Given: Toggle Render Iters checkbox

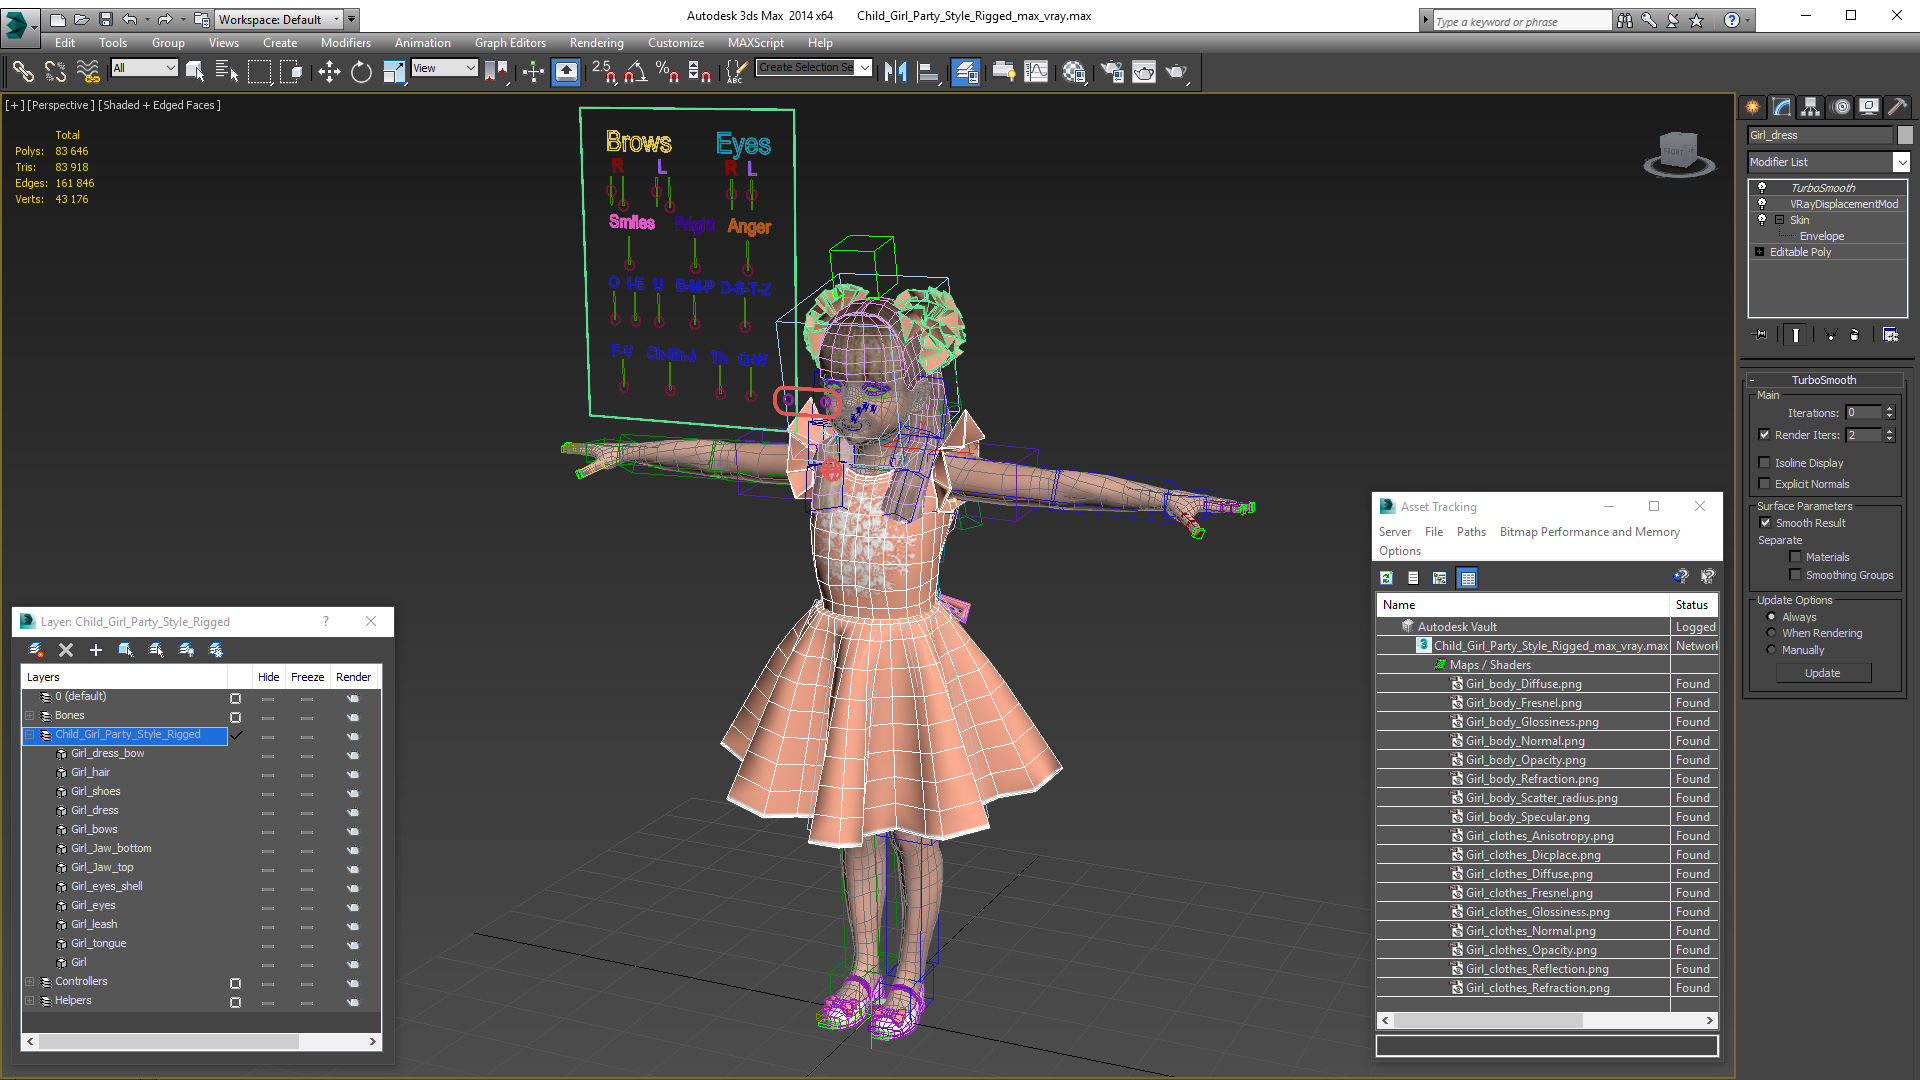Looking at the screenshot, I should pos(1765,434).
